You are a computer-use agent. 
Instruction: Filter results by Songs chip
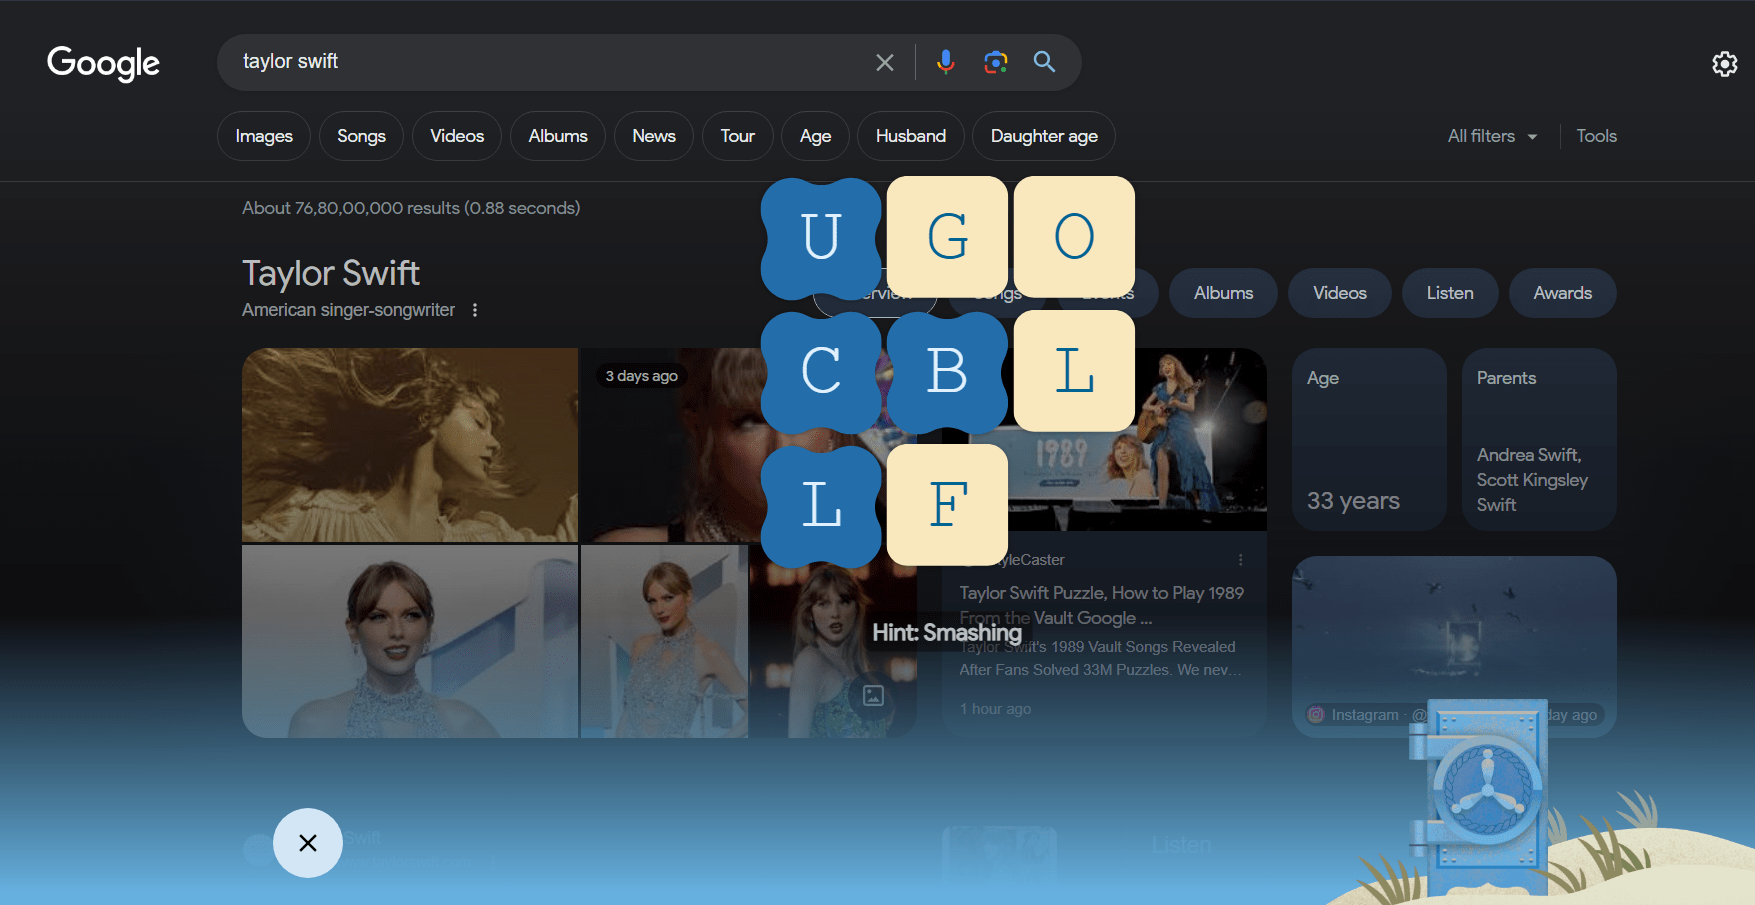click(x=361, y=136)
